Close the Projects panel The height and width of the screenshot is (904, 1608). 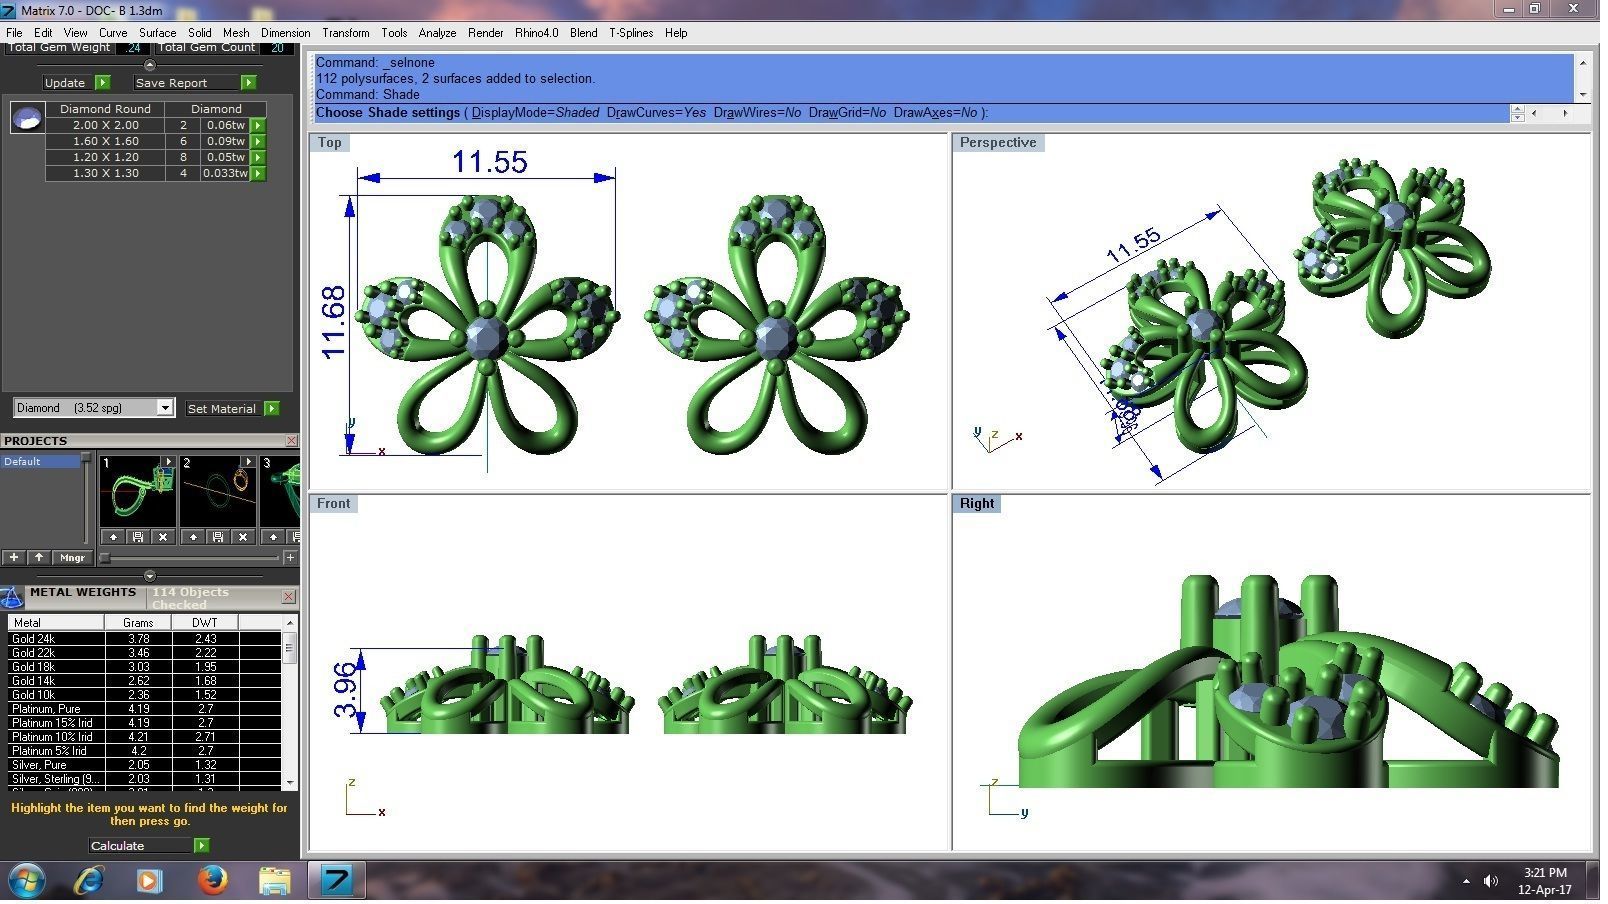click(x=293, y=442)
